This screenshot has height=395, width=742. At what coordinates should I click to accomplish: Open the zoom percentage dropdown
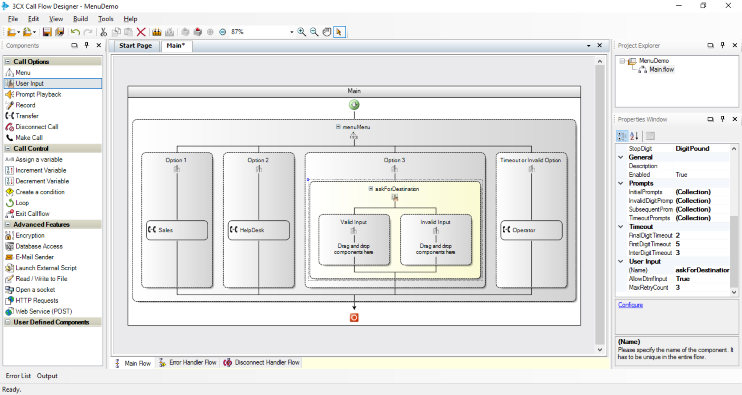coord(292,32)
